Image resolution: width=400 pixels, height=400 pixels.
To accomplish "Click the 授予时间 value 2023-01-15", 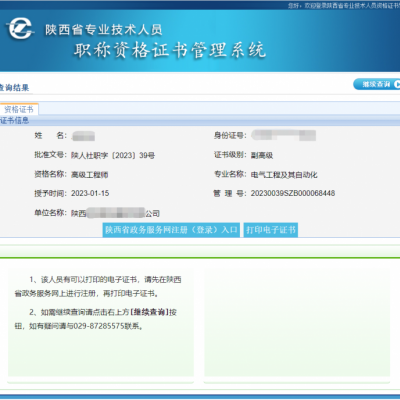I will 90,193.
